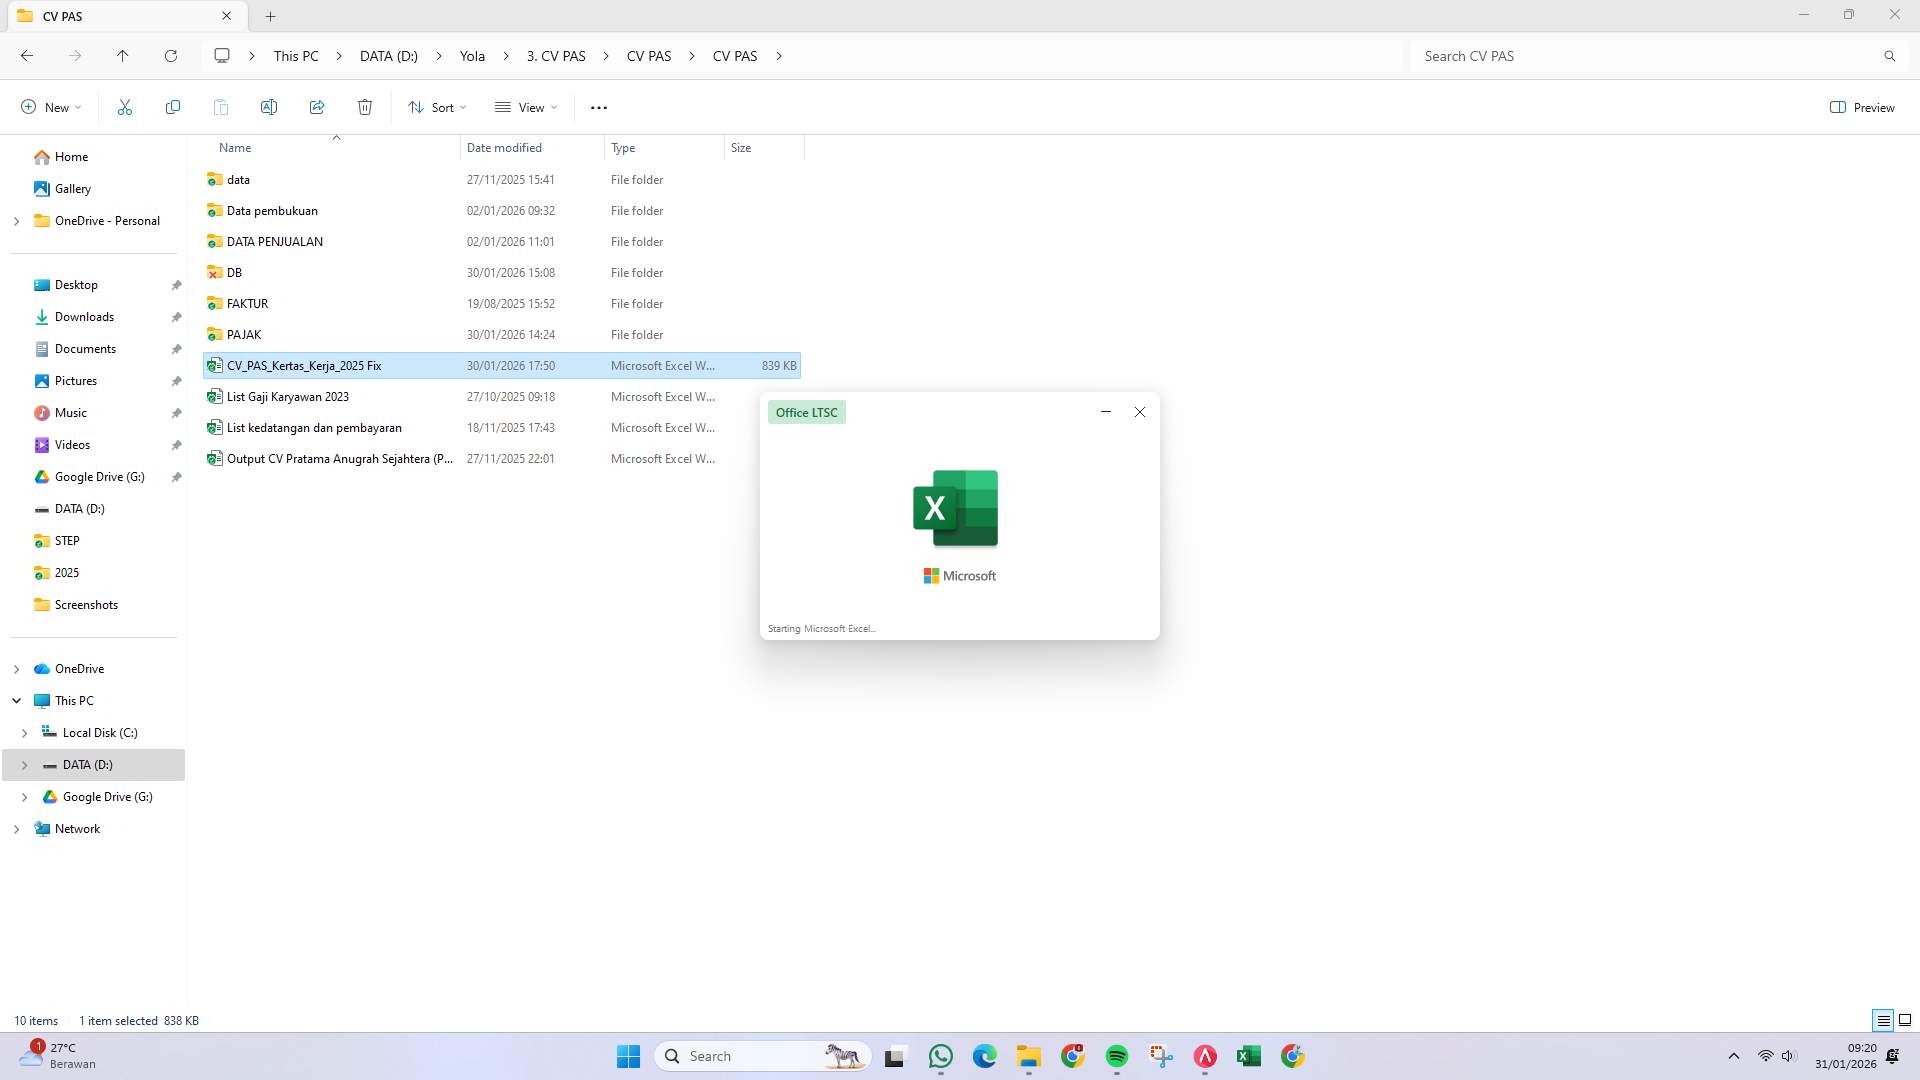The width and height of the screenshot is (1920, 1080).
Task: Collapse the This PC tree in sidebar
Action: click(16, 700)
